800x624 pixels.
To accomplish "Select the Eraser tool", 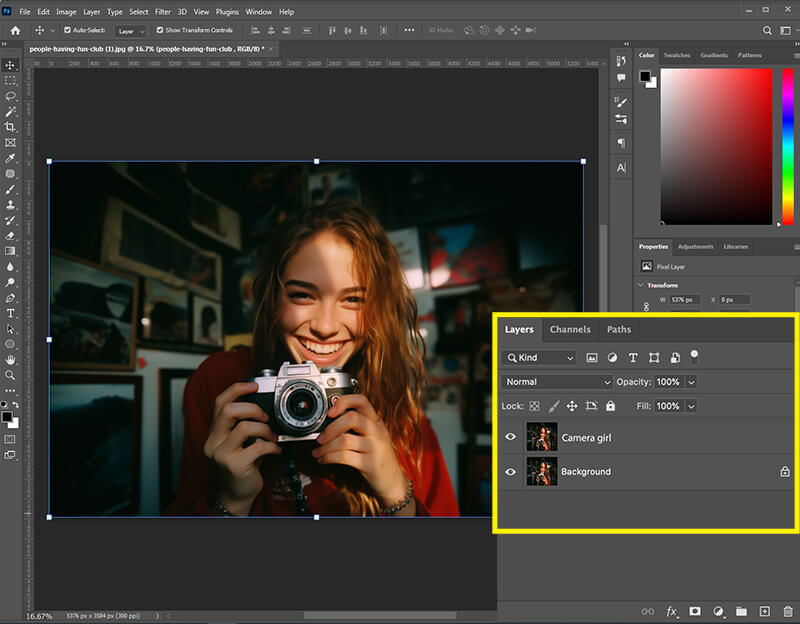I will pos(10,236).
